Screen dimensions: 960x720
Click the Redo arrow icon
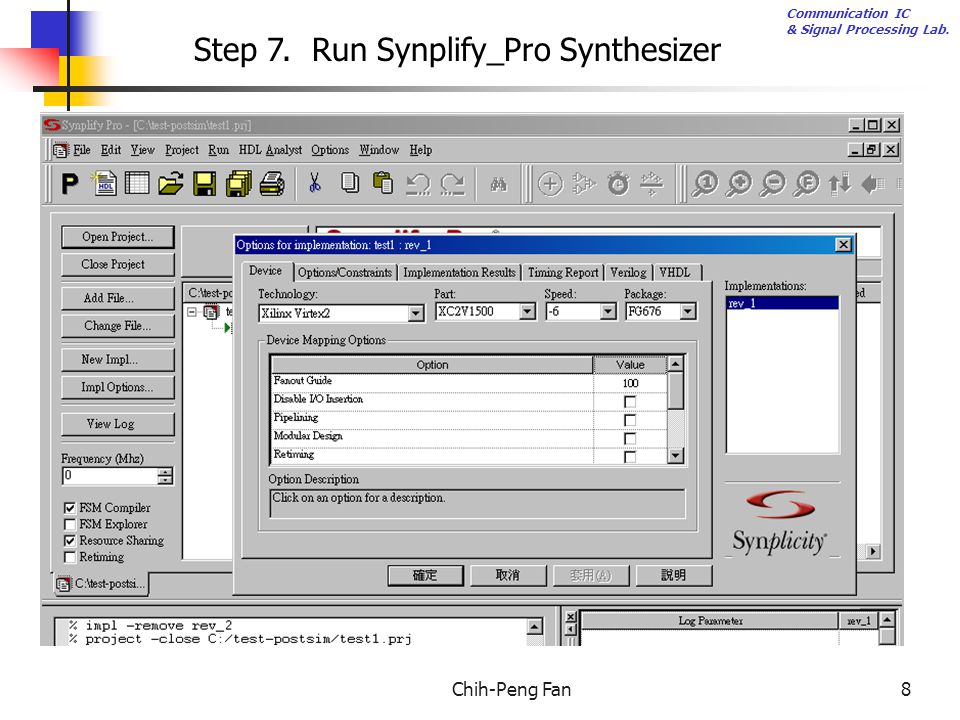tap(452, 183)
